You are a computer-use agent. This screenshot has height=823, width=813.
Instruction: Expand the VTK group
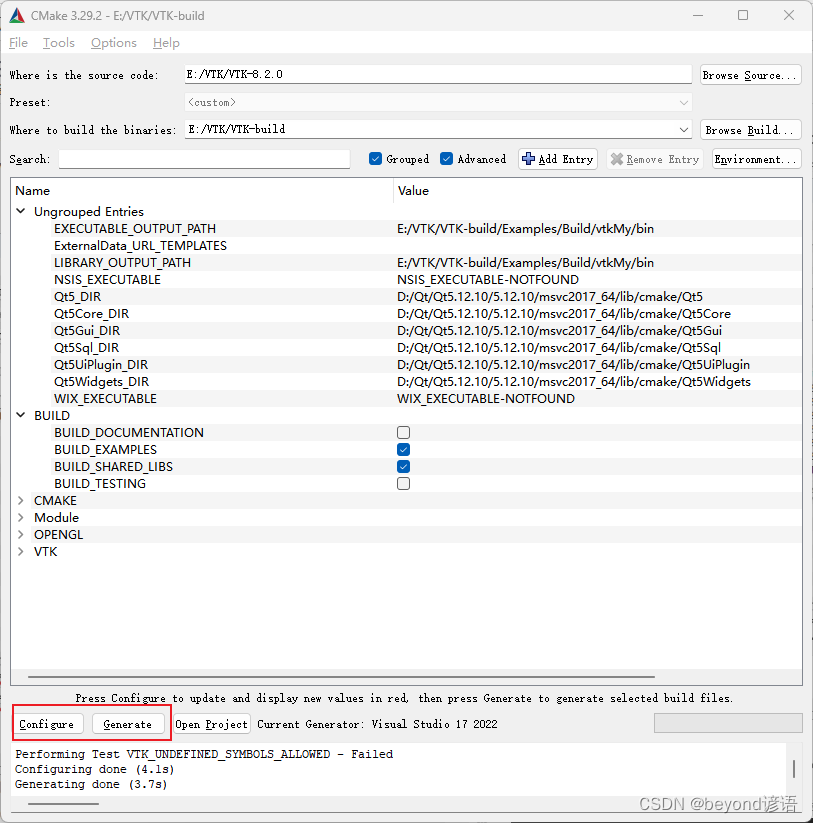(21, 552)
